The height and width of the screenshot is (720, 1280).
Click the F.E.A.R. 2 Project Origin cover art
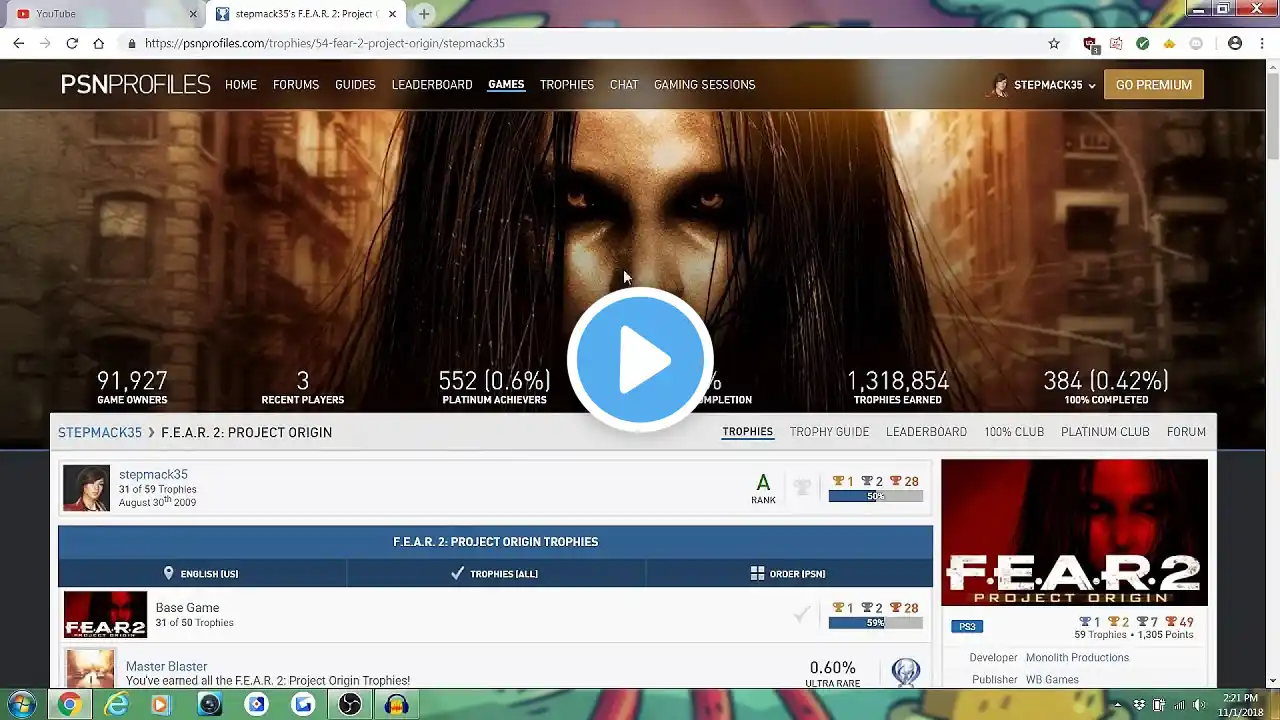tap(1074, 533)
